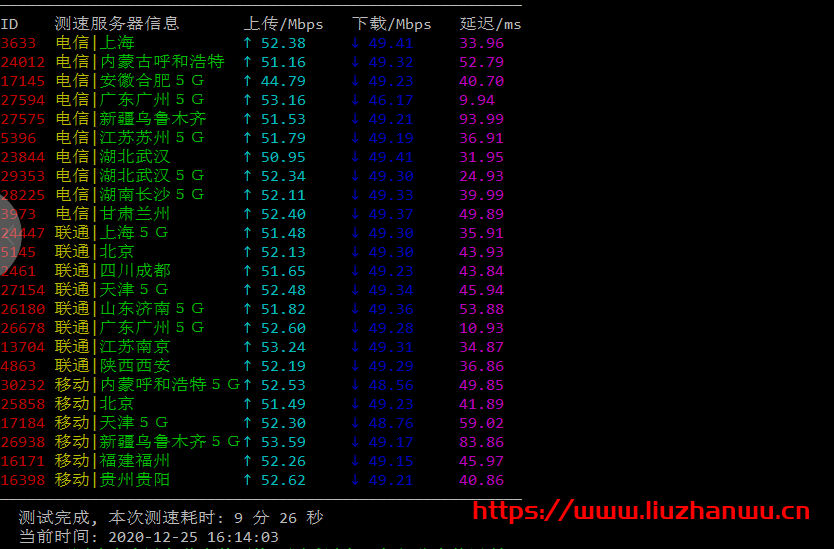
Task: Click the 9.94 latency value
Action: tap(477, 100)
